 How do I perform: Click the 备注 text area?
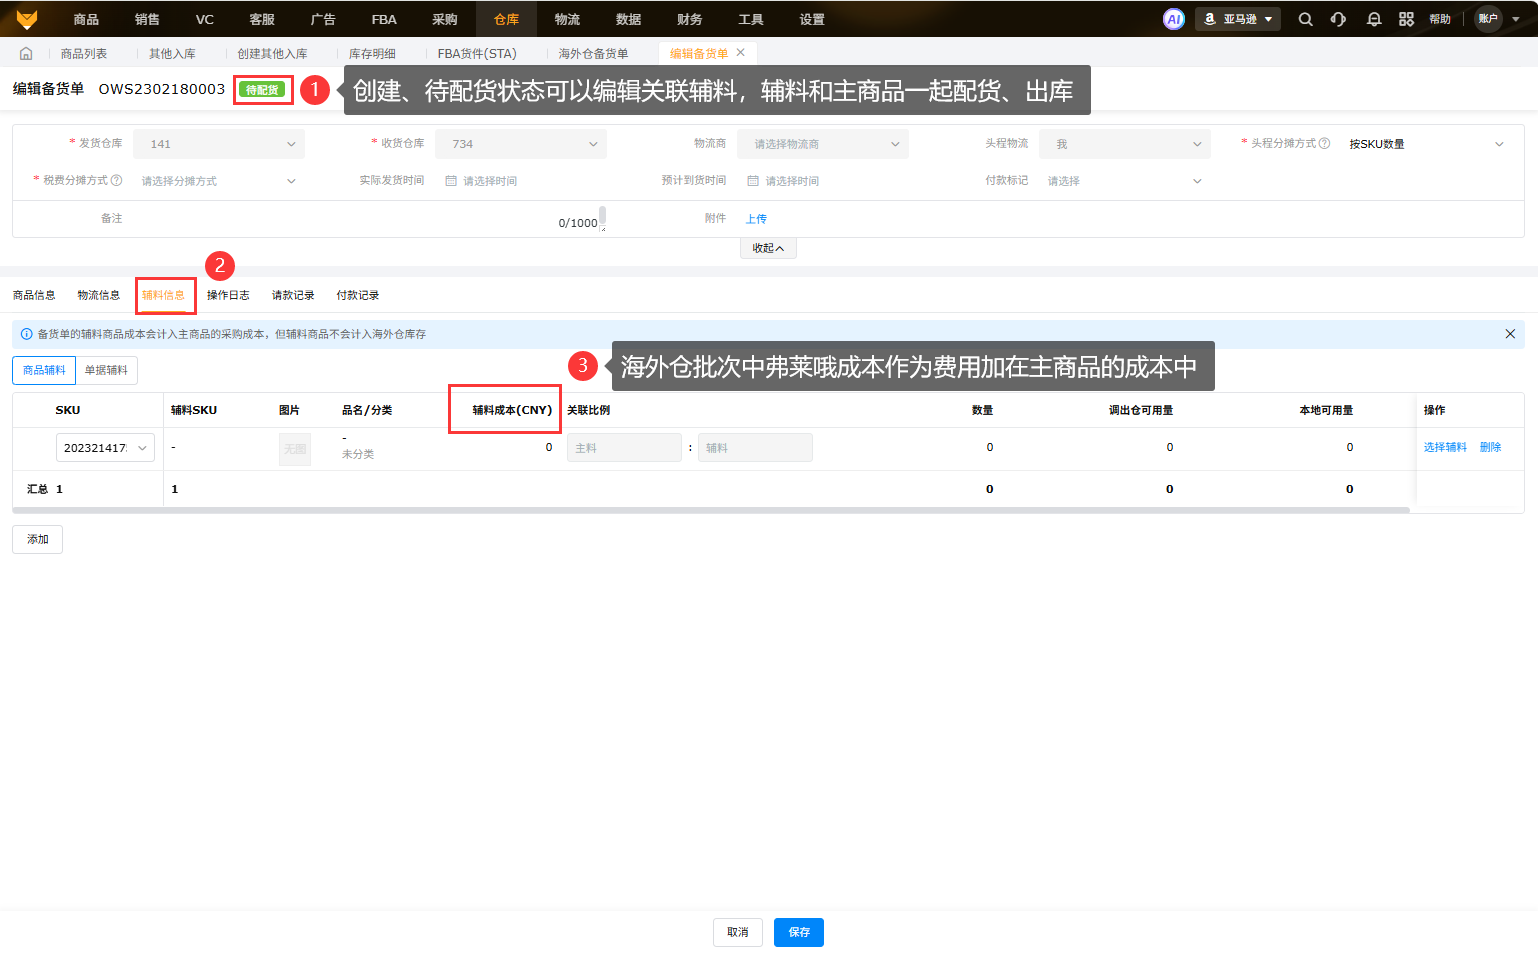pyautogui.click(x=369, y=218)
